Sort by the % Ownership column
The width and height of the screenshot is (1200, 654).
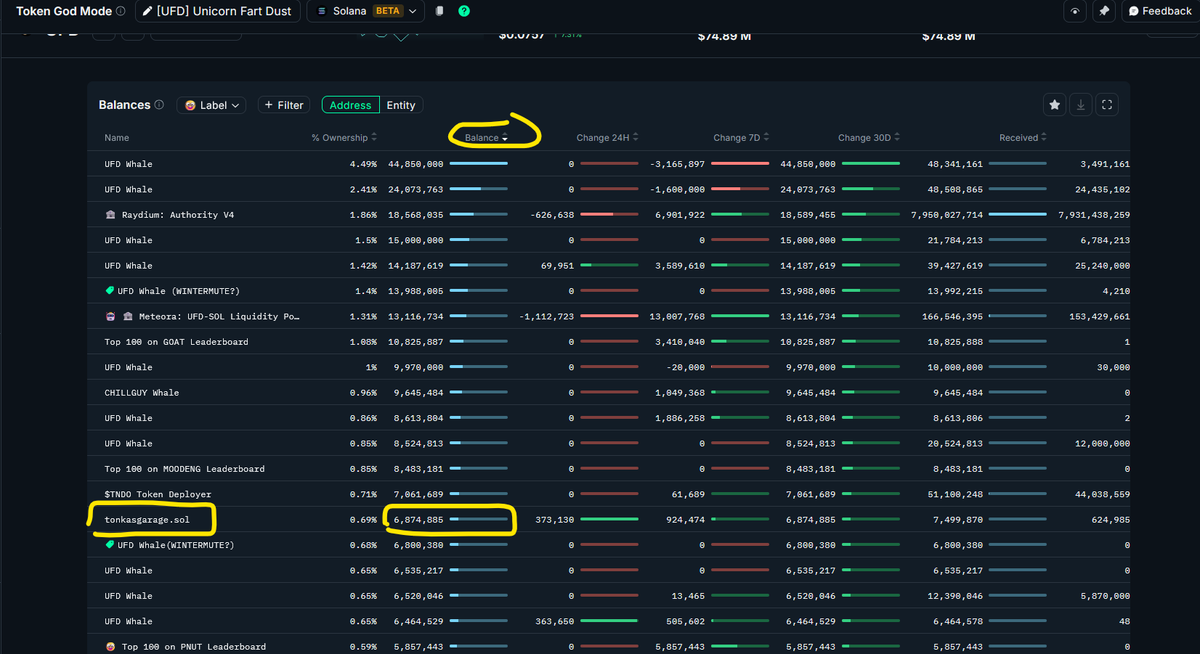click(344, 137)
